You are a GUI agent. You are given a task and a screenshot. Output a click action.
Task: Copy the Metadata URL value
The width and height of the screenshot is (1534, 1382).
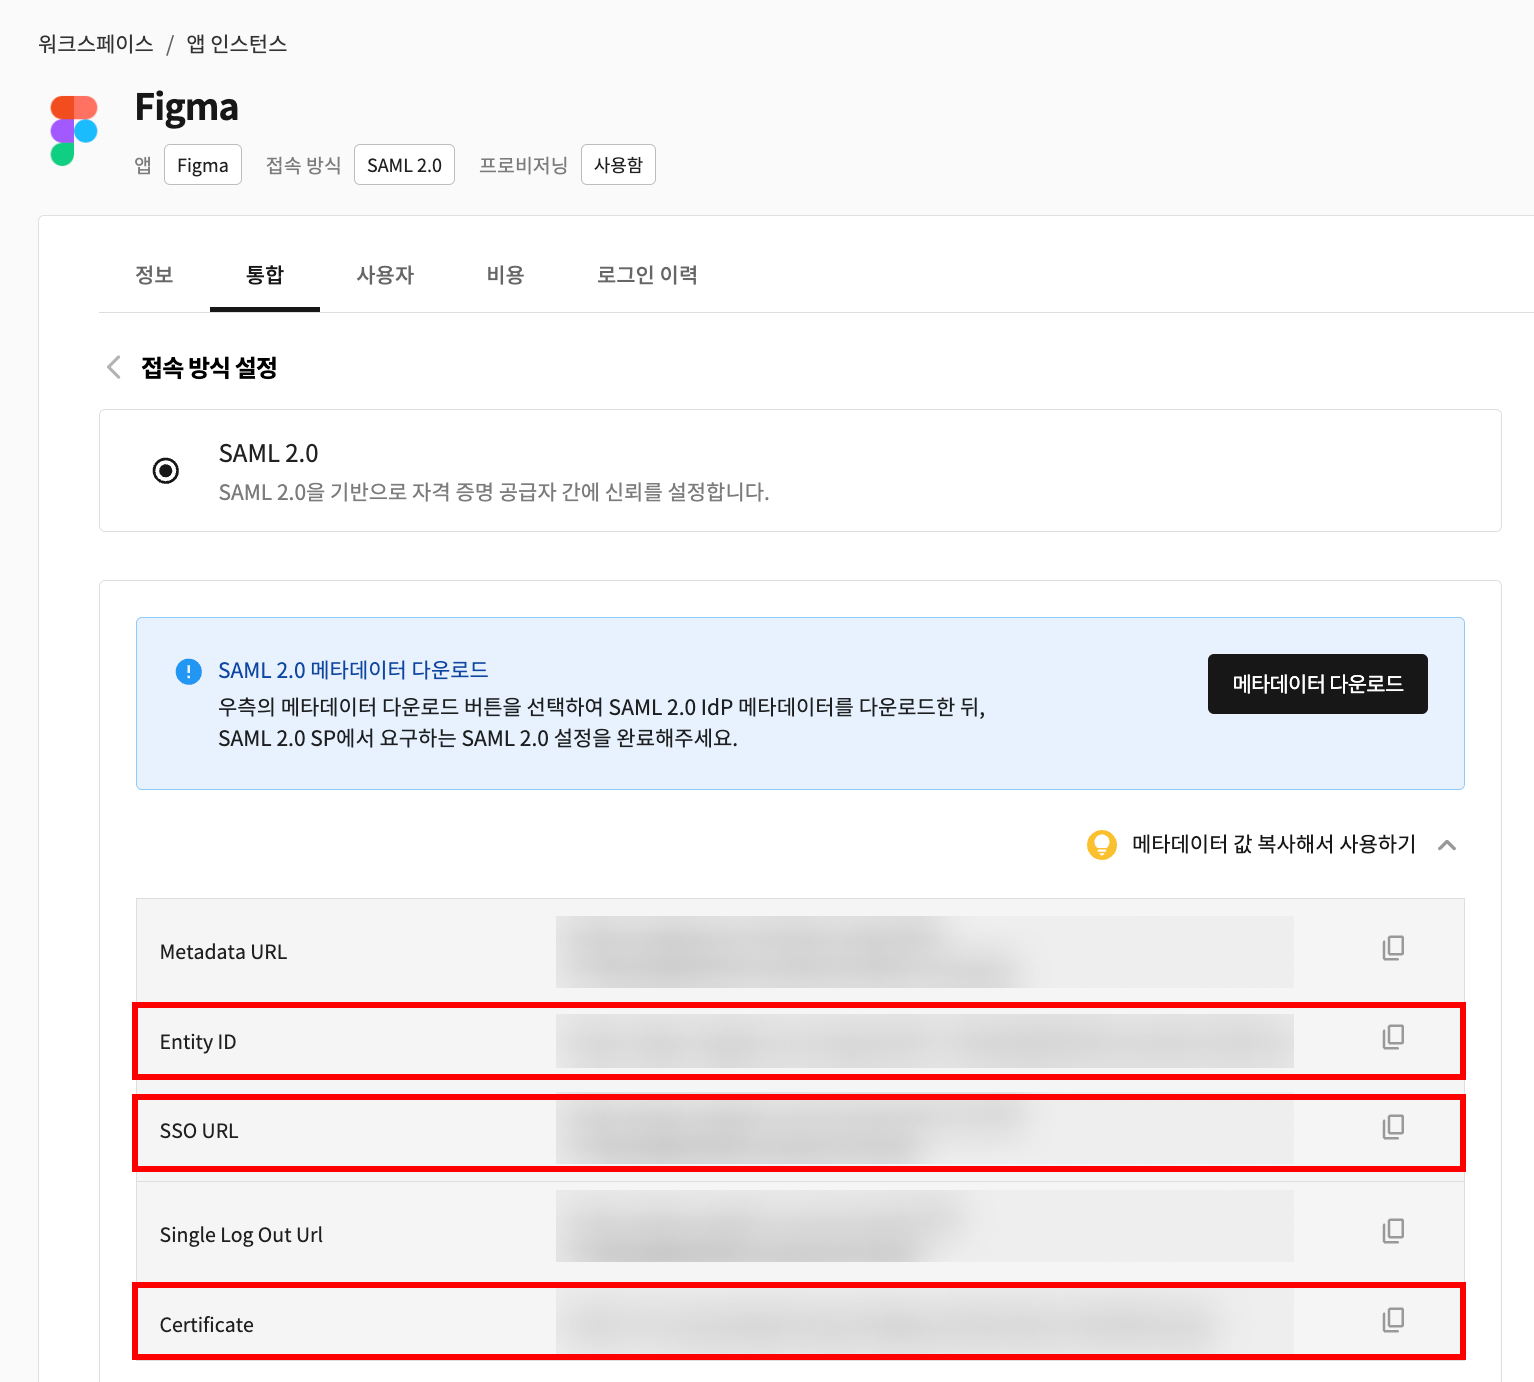point(1393,948)
